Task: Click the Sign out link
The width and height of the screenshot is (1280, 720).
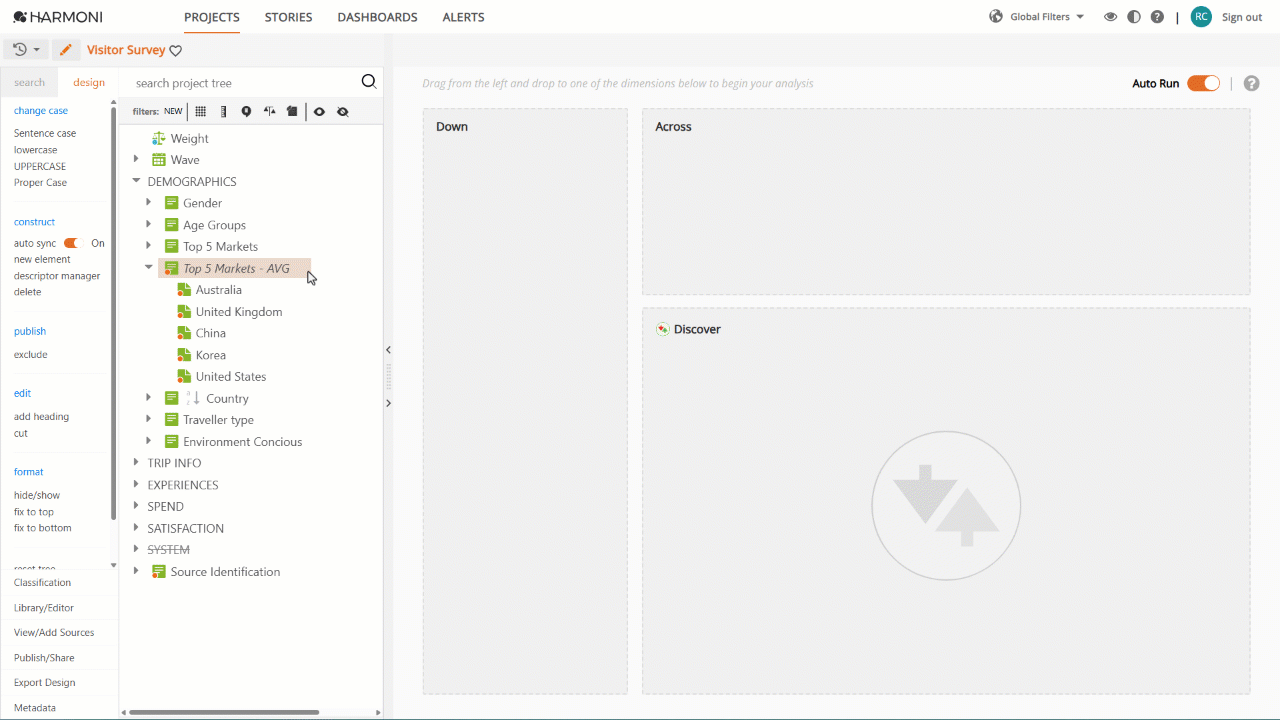Action: pos(1242,17)
